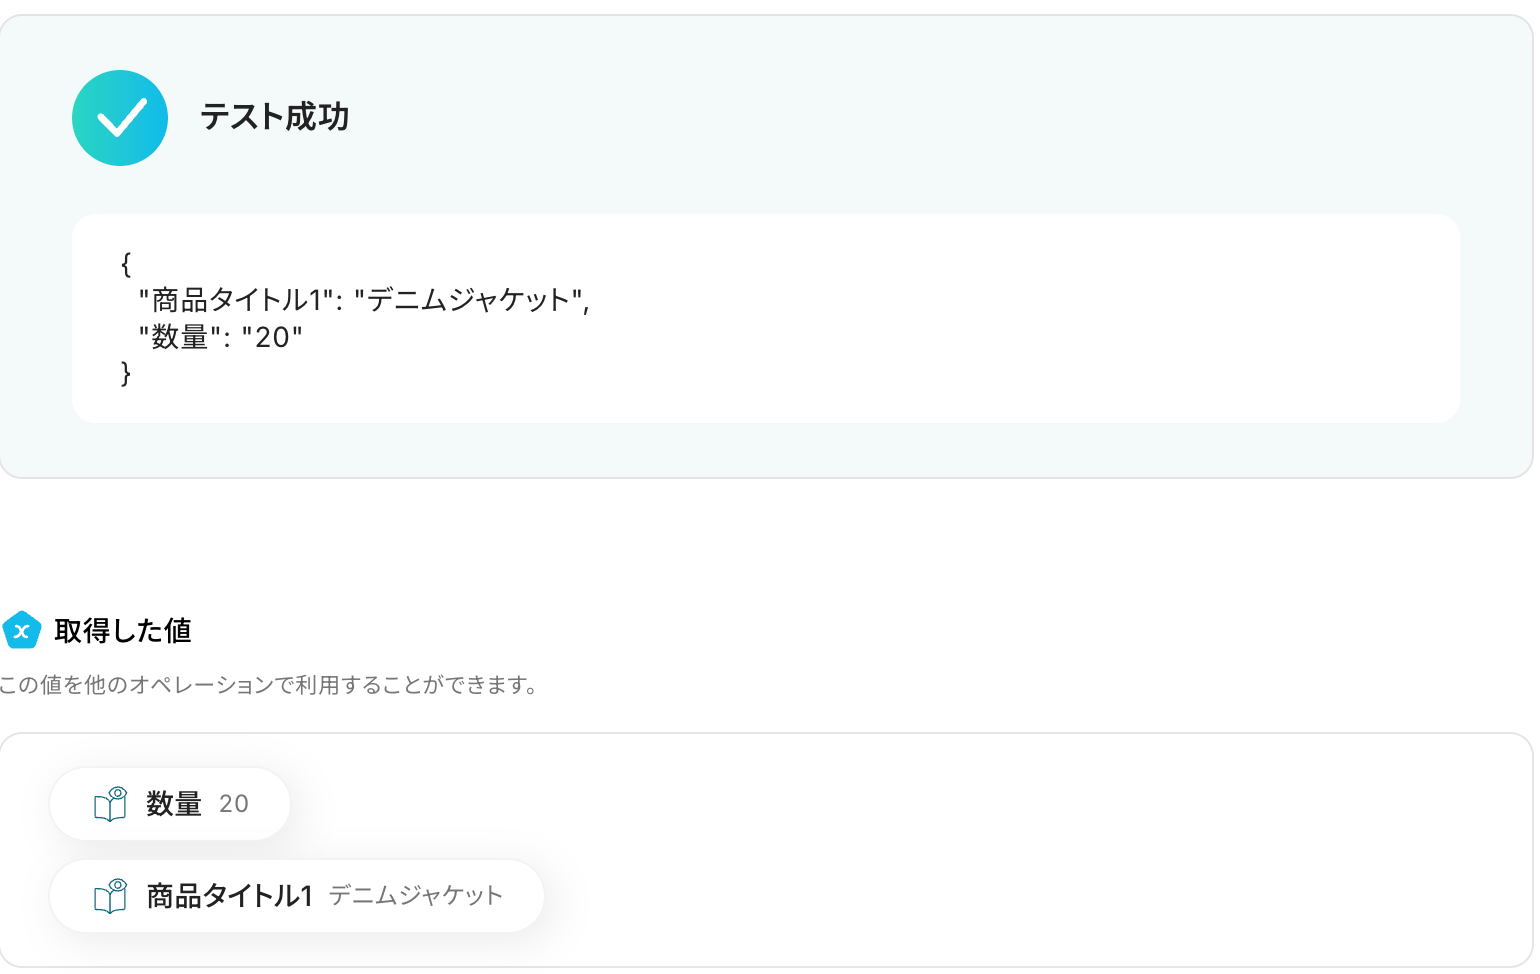Click the "20" value in JSON block
Screen dimensions: 1540x974
coord(272,337)
